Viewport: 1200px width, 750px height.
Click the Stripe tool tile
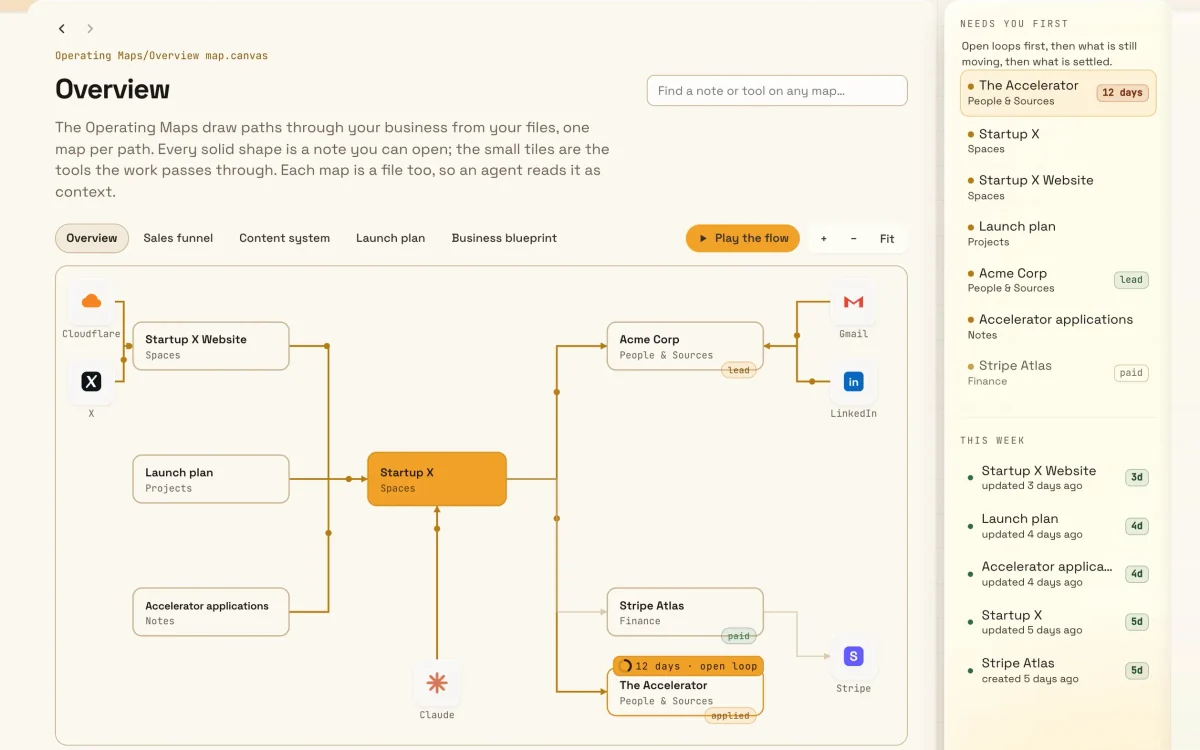(x=853, y=656)
